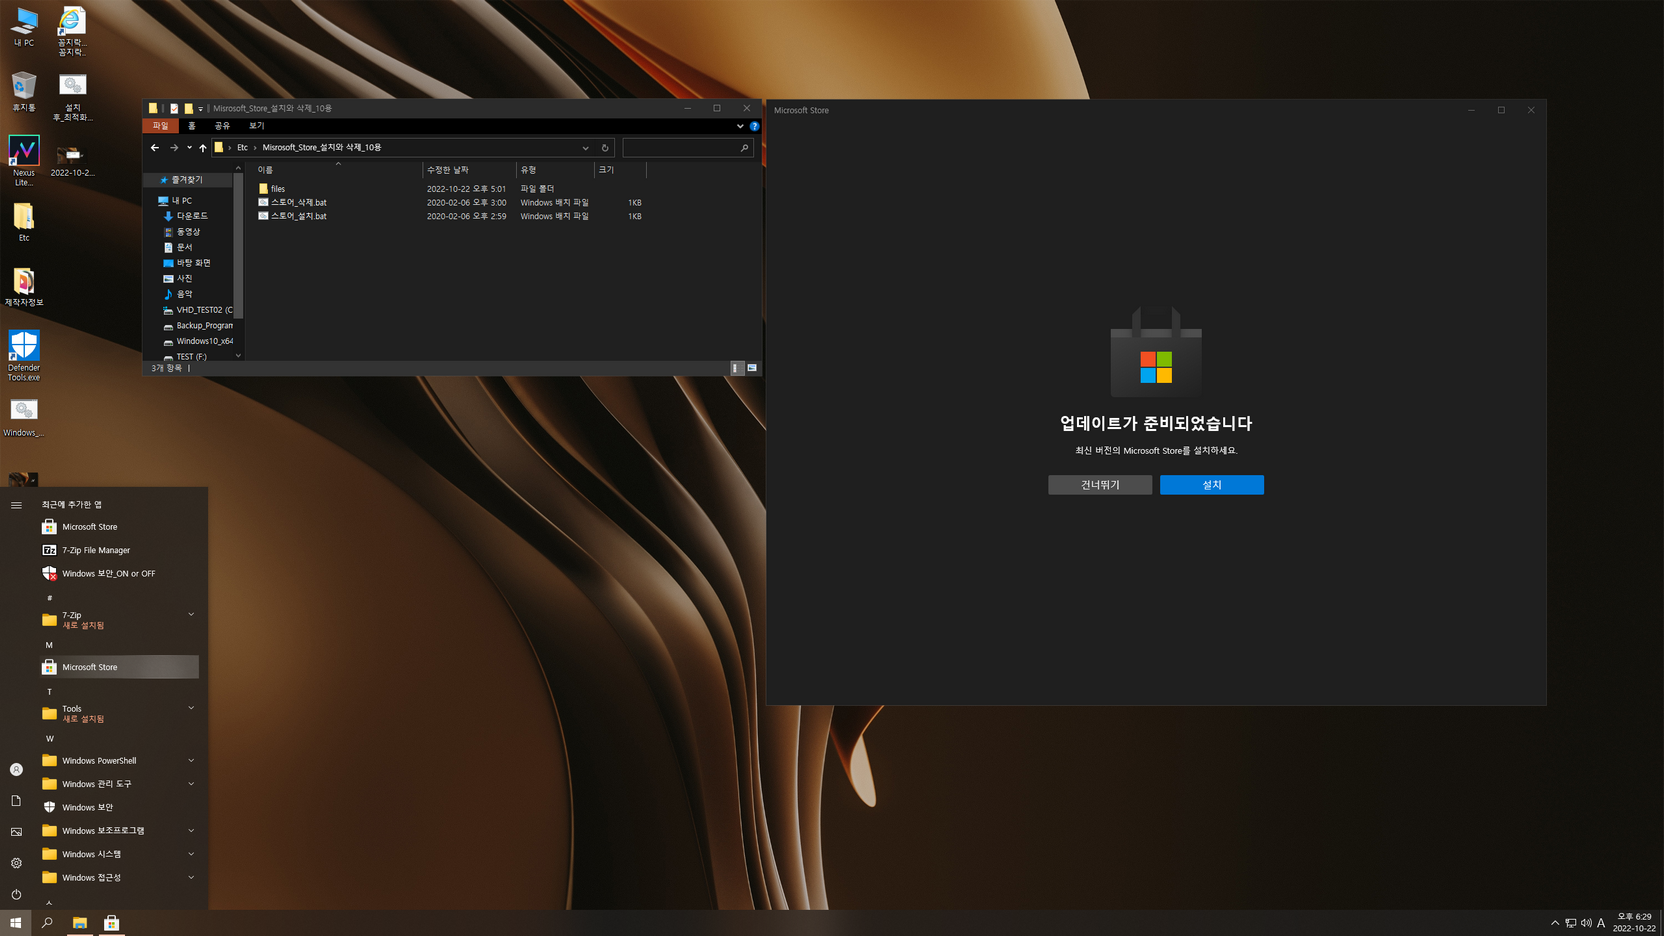Image resolution: width=1664 pixels, height=936 pixels.
Task: Open Windows 보안 from Start menu
Action: pyautogui.click(x=120, y=807)
